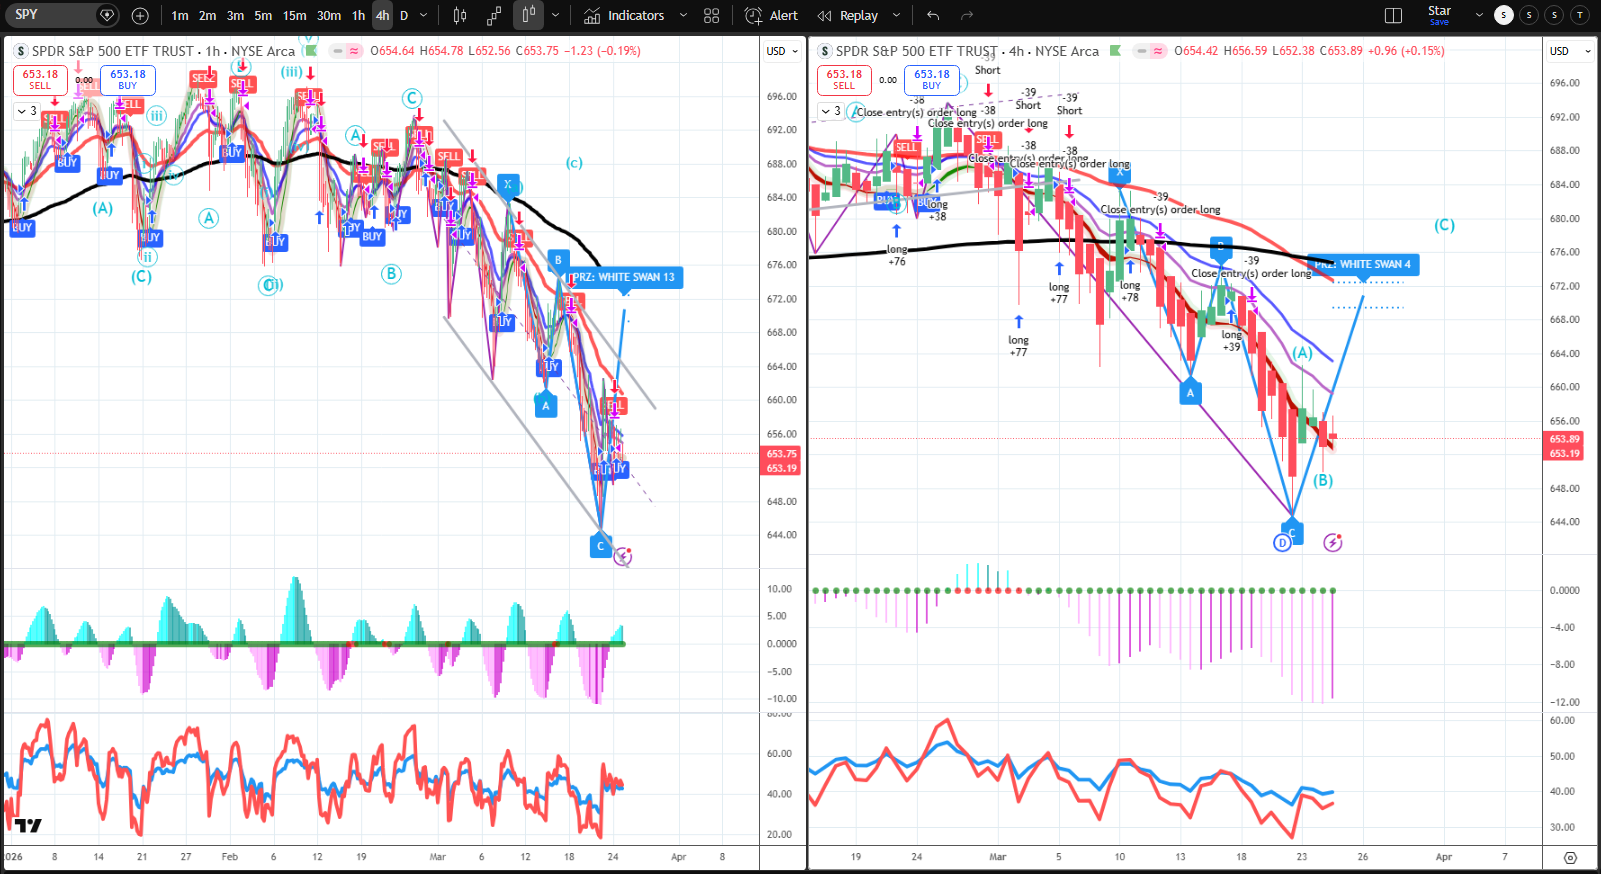Viewport: 1601px width, 874px height.
Task: Expand the time interval dropdown chevron
Action: coord(424,15)
